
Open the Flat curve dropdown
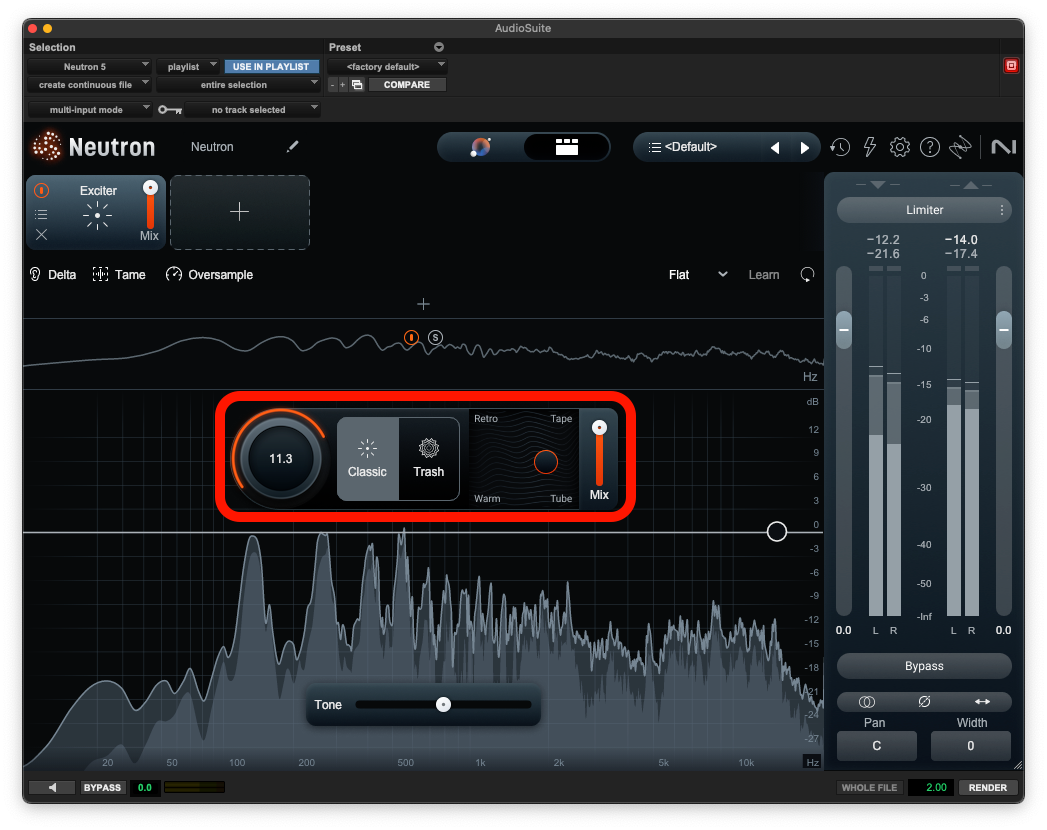(698, 274)
